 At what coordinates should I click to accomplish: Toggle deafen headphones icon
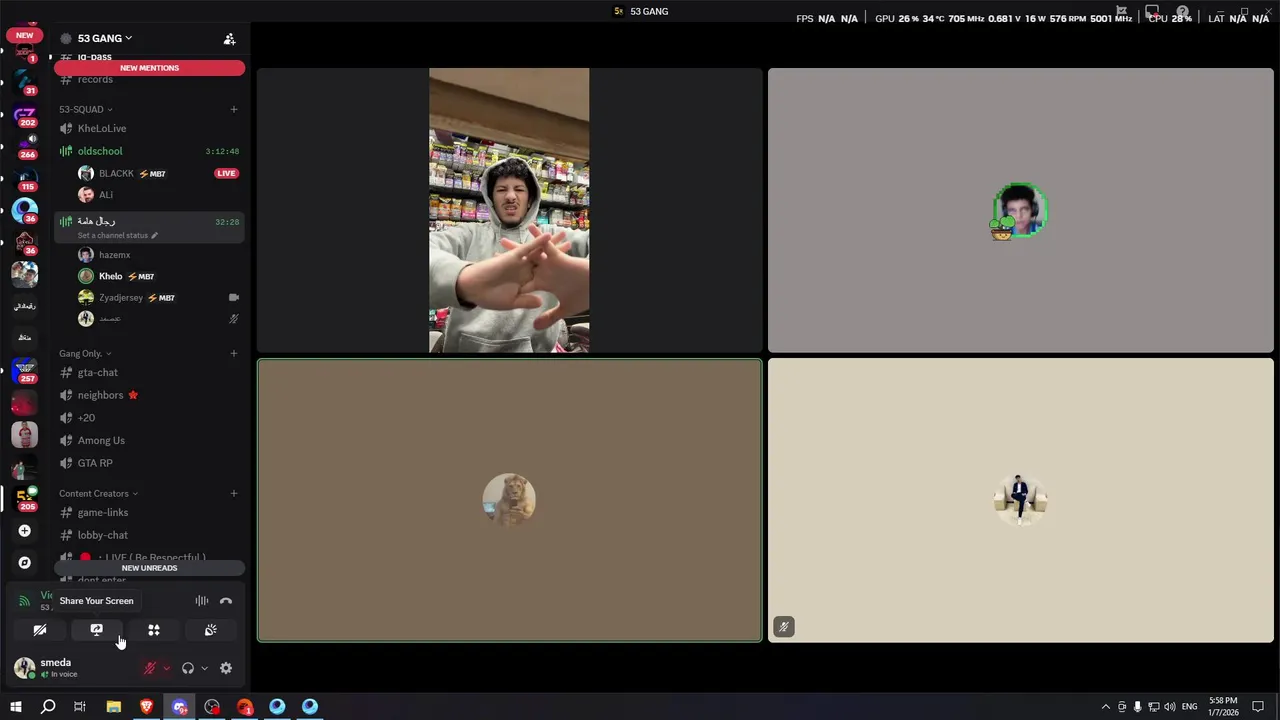[188, 668]
